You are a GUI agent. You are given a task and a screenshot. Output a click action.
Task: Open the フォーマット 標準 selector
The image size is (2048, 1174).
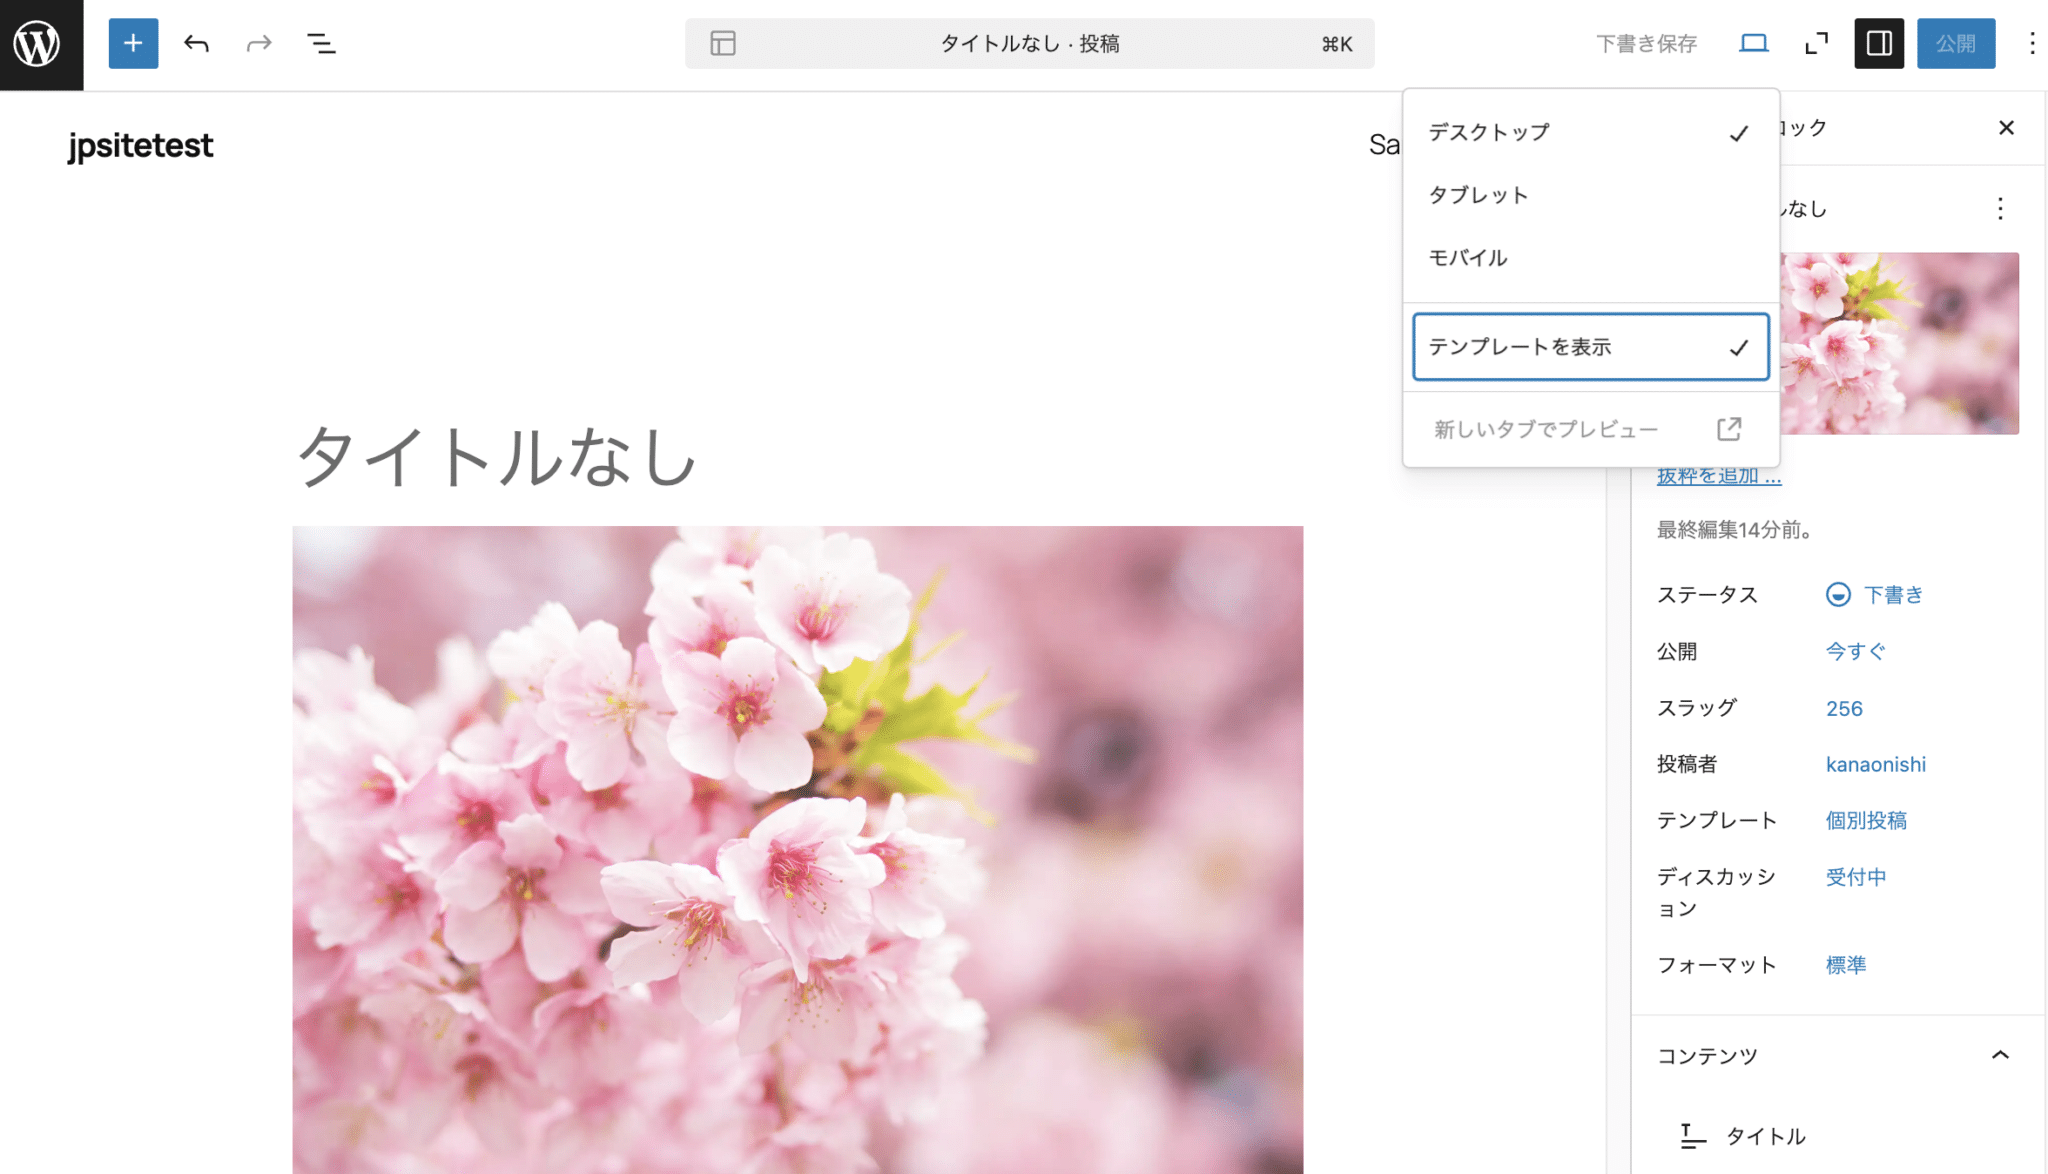point(1844,964)
